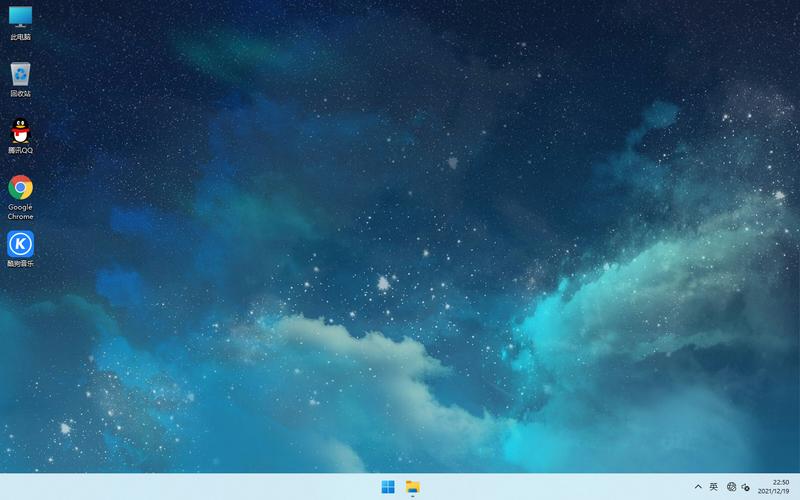Select the Google Chrome desktop shortcut icon
This screenshot has width=800, height=500.
(x=20, y=187)
